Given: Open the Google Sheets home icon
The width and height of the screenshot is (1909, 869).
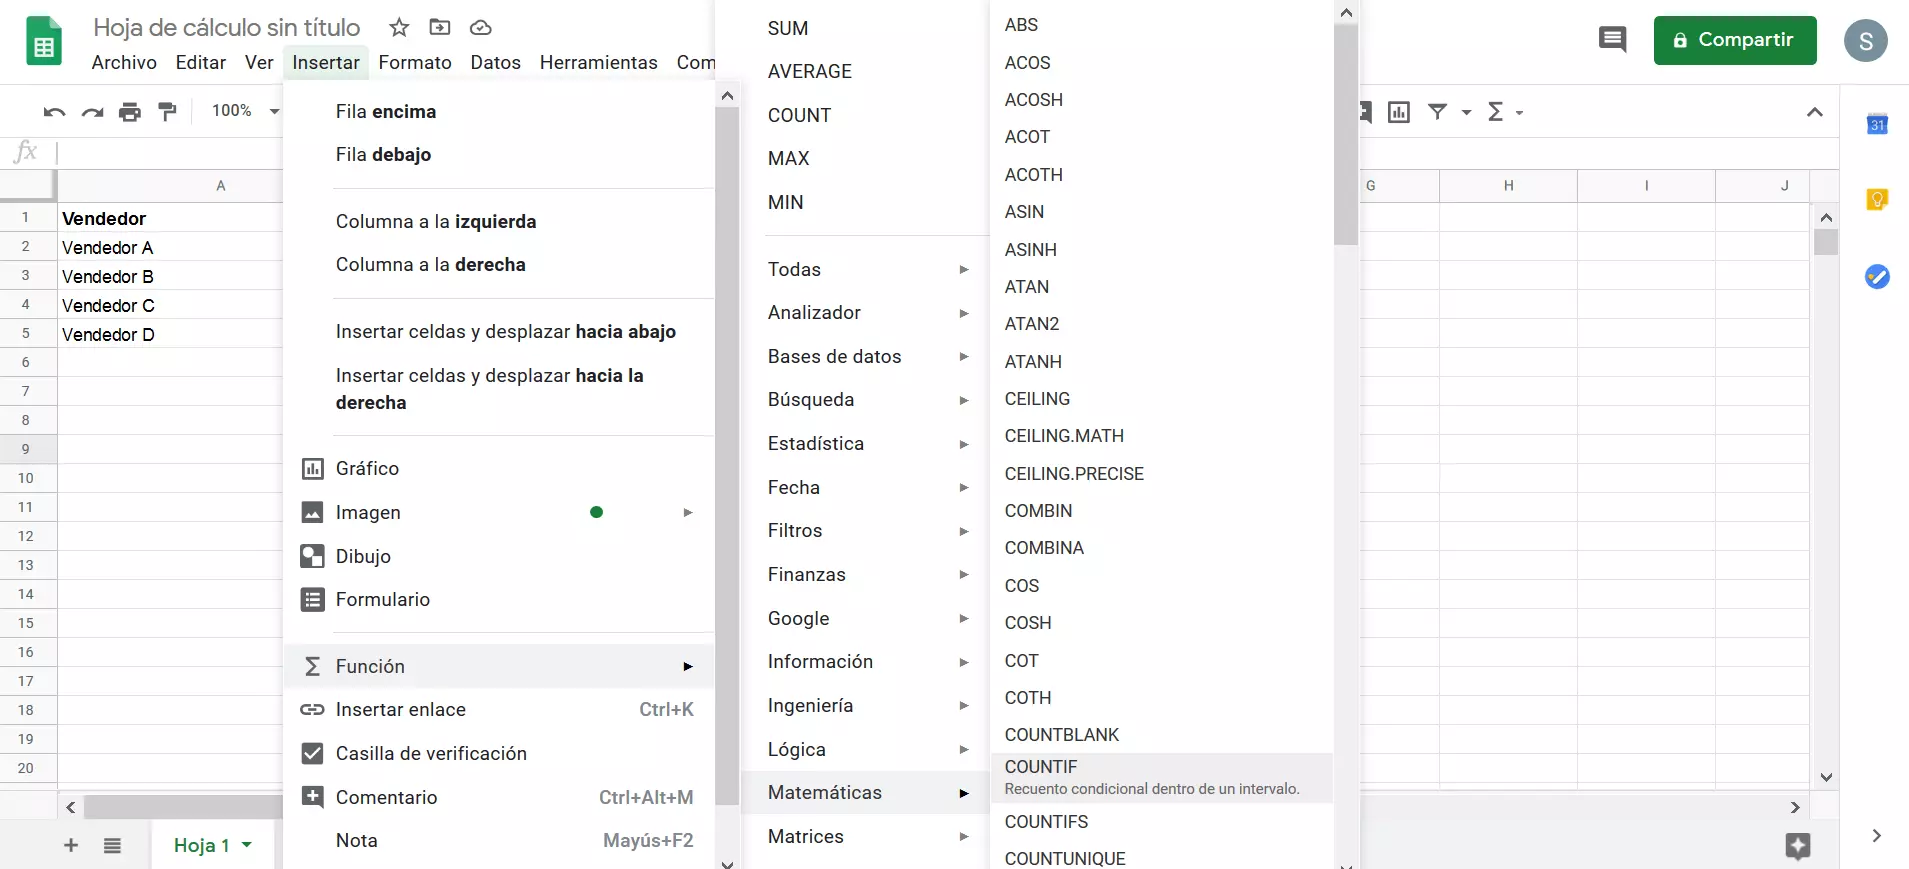Looking at the screenshot, I should [x=43, y=41].
